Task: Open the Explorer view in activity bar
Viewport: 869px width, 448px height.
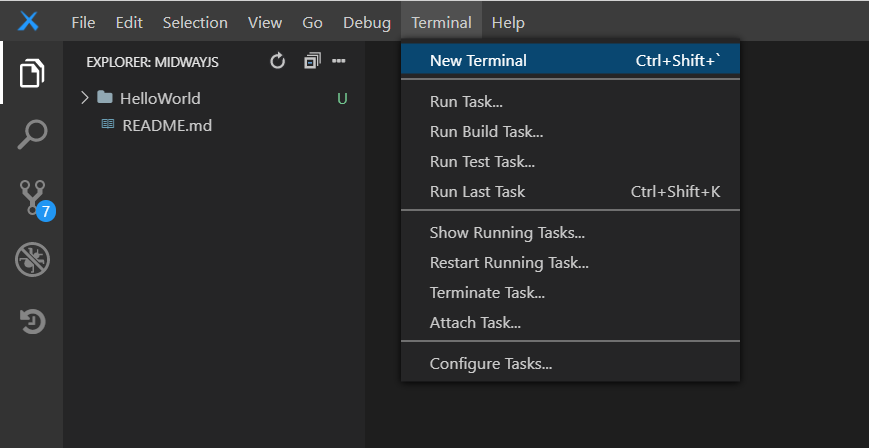Action: click(x=32, y=73)
